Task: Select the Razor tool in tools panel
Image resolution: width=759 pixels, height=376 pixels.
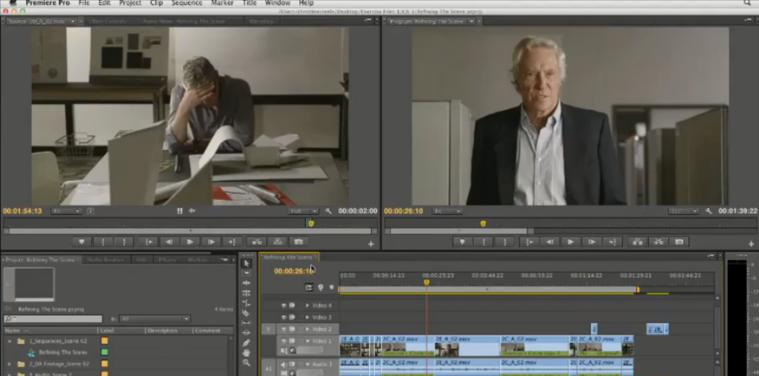Action: pyautogui.click(x=246, y=313)
